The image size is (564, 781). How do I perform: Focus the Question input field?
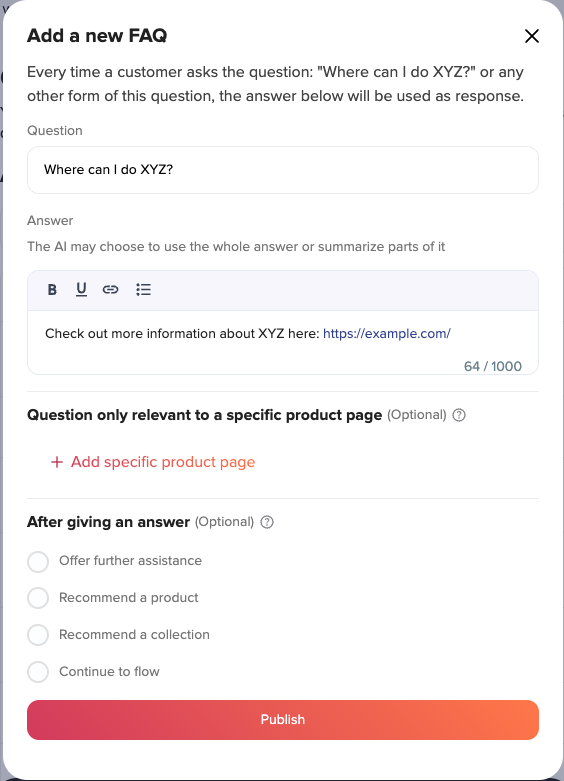click(x=282, y=170)
